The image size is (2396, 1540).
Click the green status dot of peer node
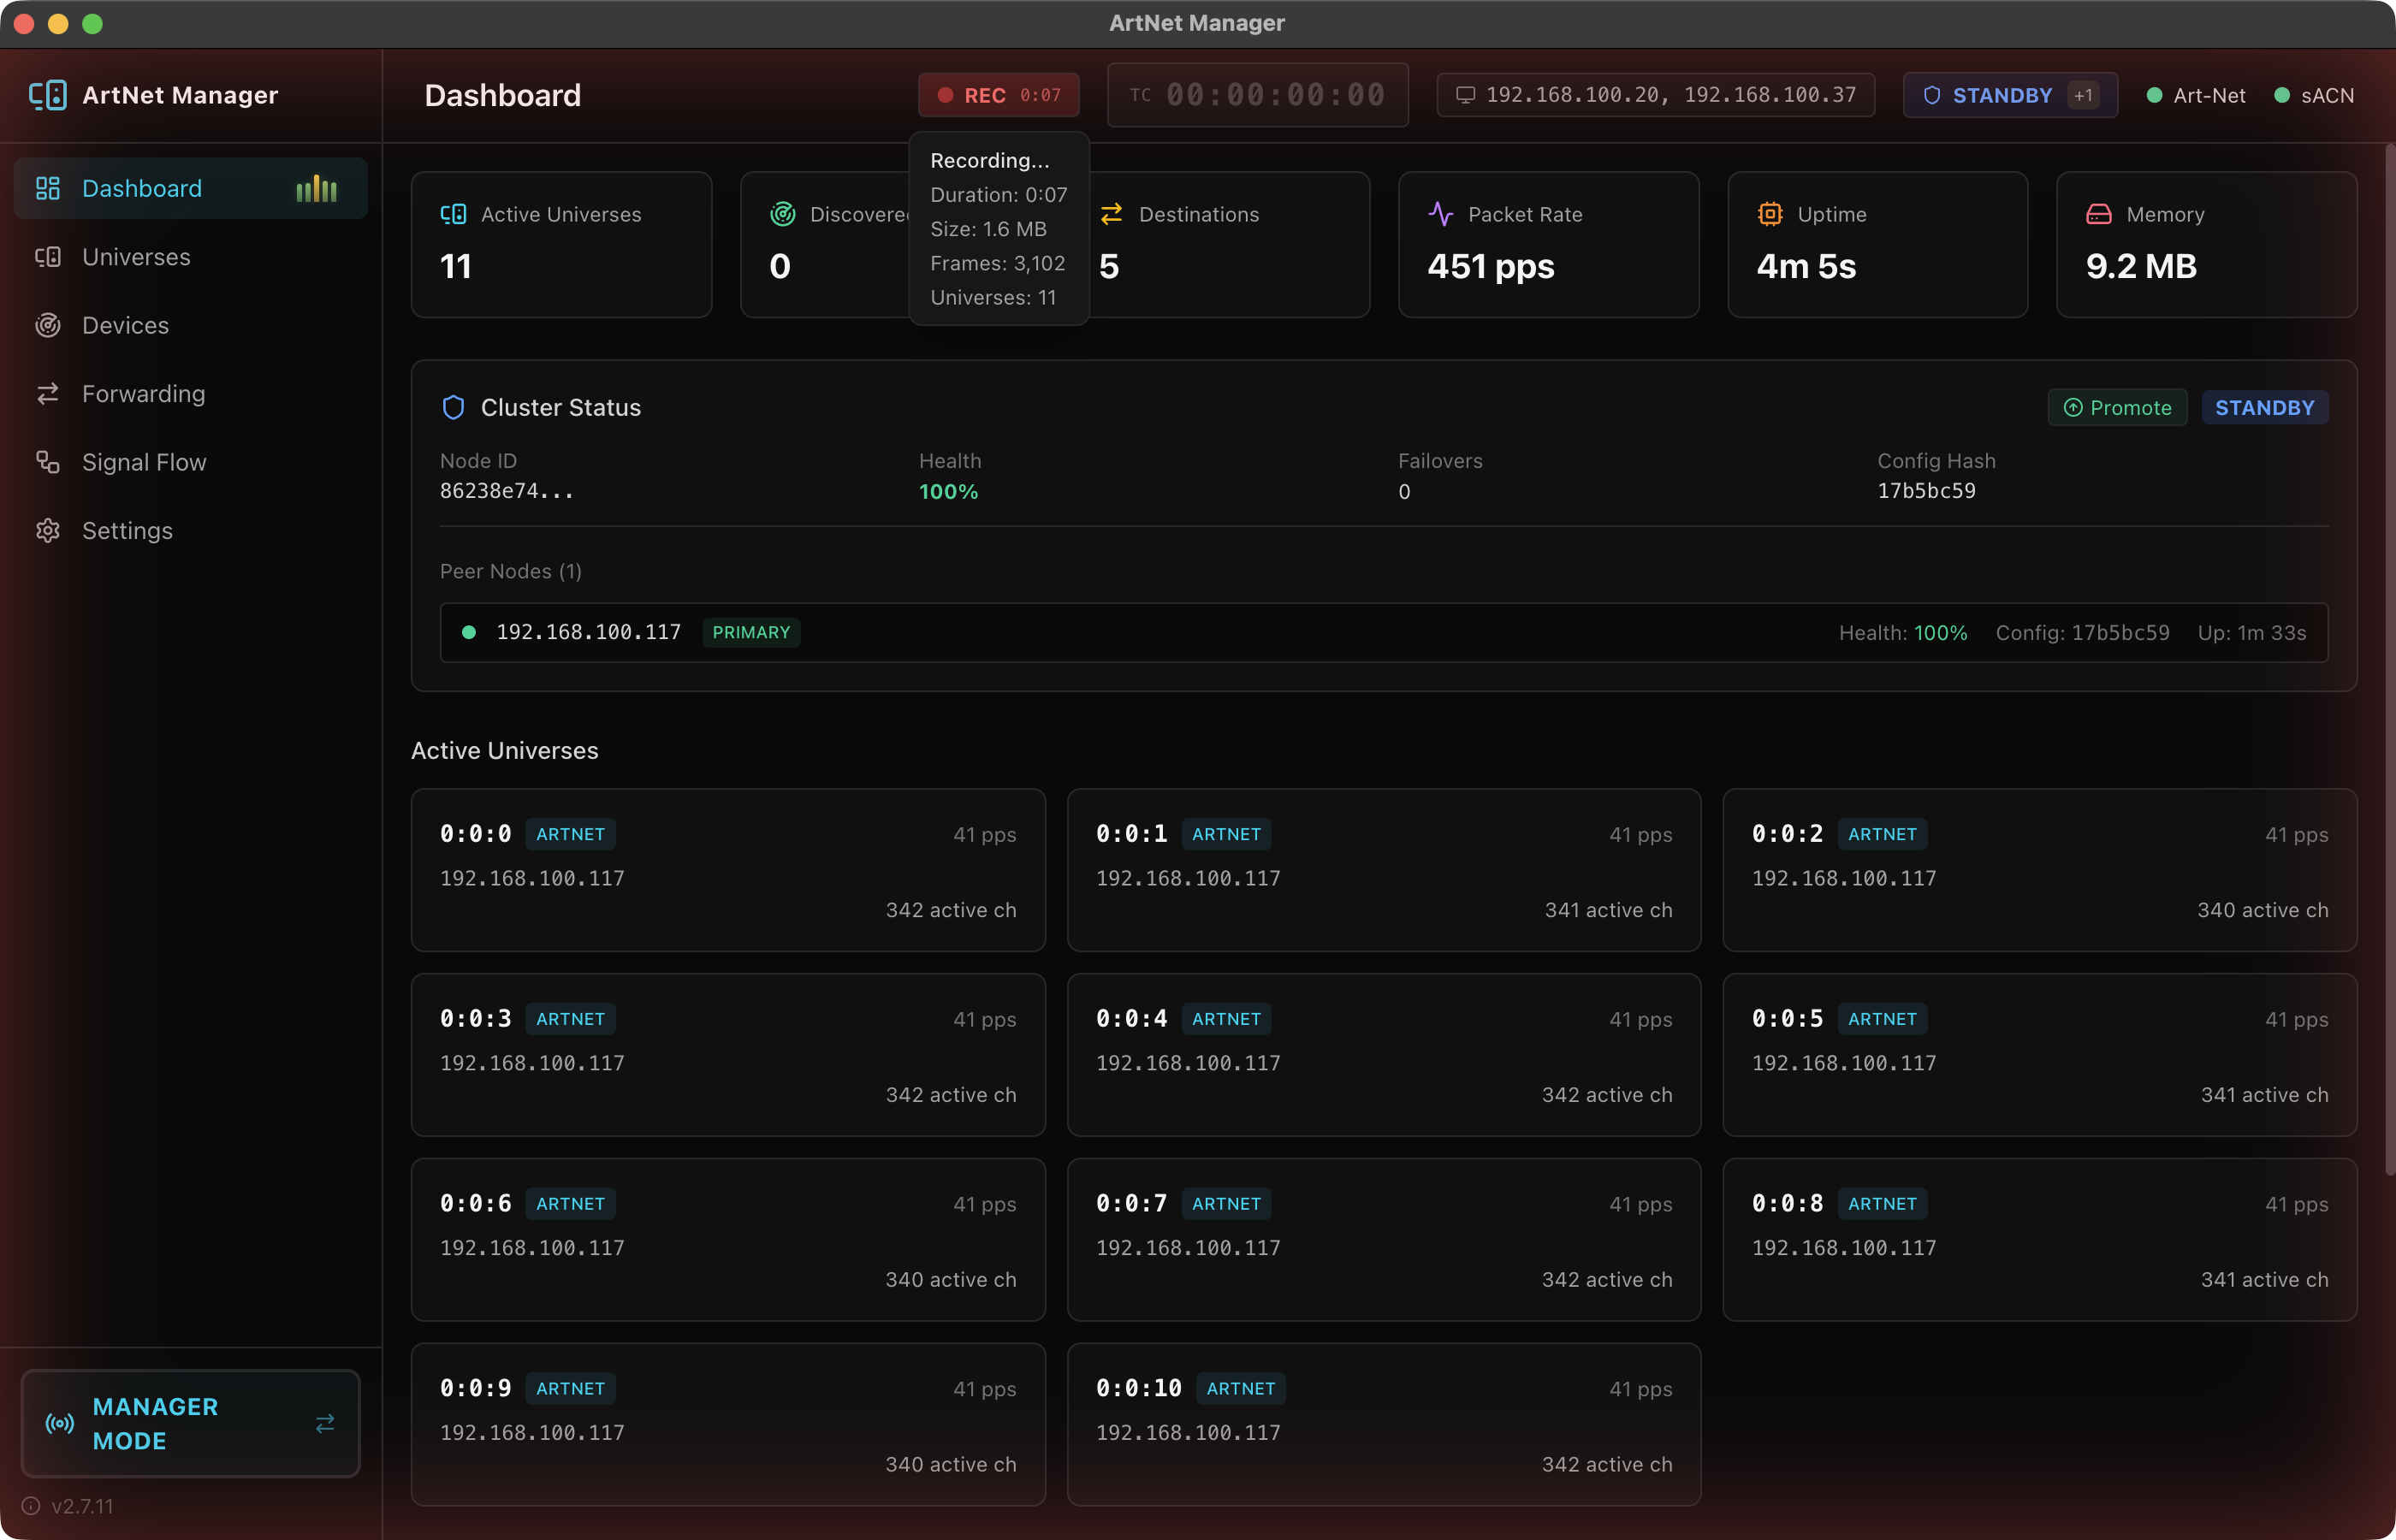click(x=468, y=632)
